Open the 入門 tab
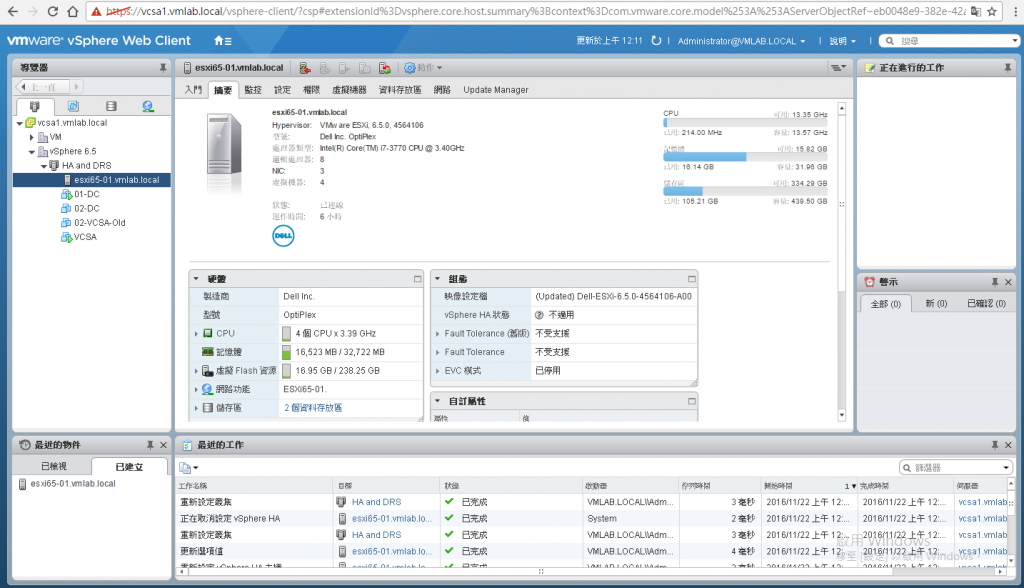Image resolution: width=1024 pixels, height=588 pixels. pyautogui.click(x=193, y=90)
